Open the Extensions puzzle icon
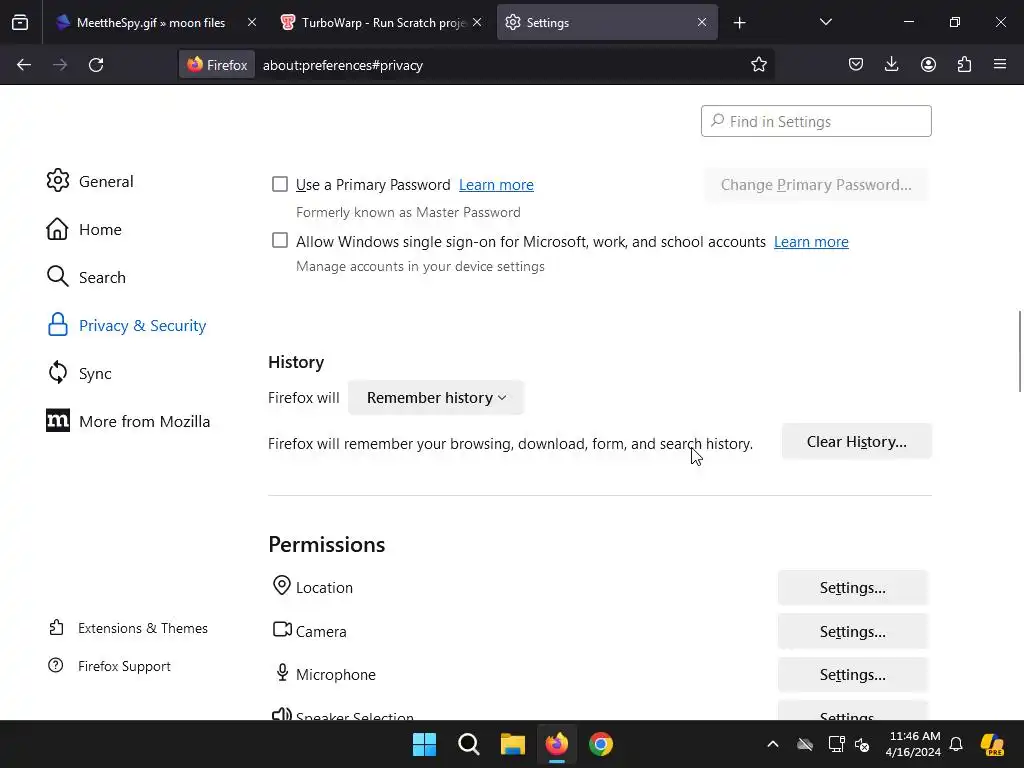 [x=964, y=65]
